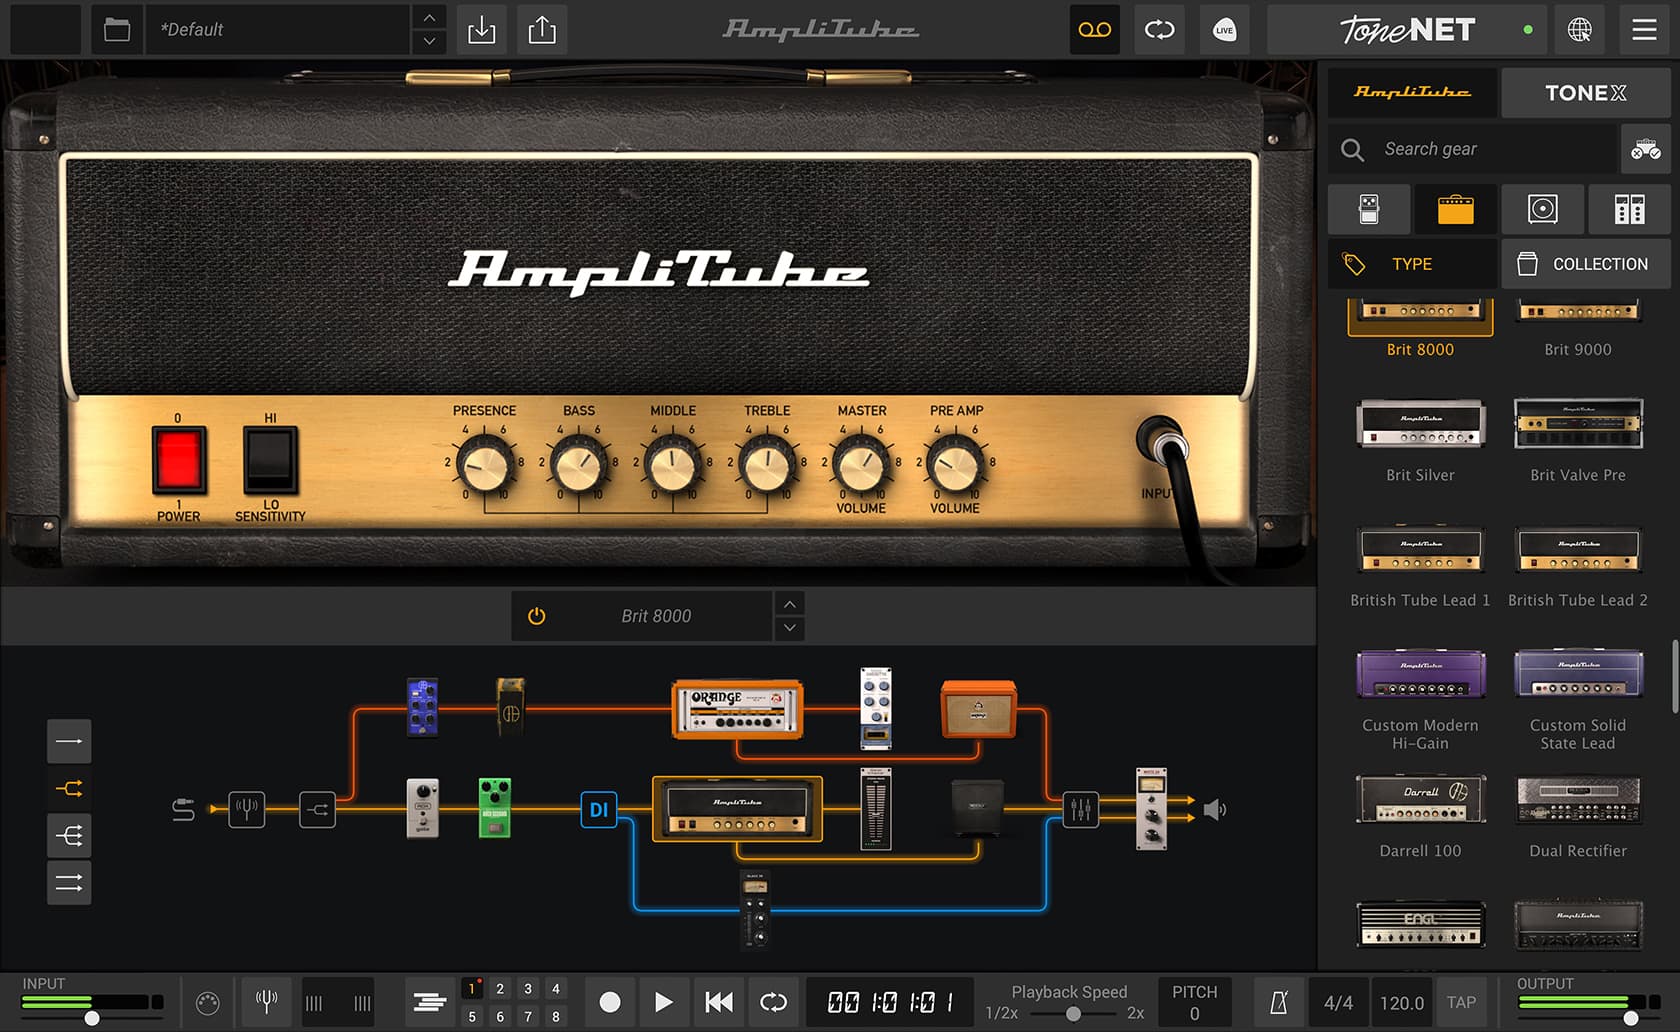Activate LIVE mode from the top toolbar
1680x1032 pixels.
click(1224, 29)
